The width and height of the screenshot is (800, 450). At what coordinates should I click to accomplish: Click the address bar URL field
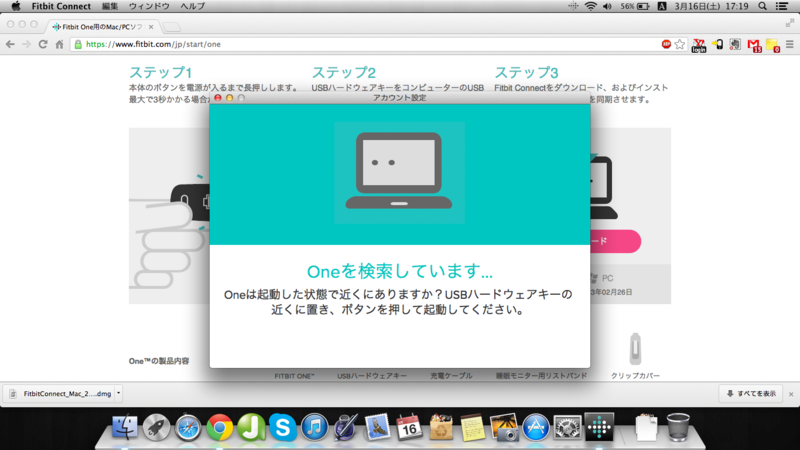pyautogui.click(x=367, y=44)
